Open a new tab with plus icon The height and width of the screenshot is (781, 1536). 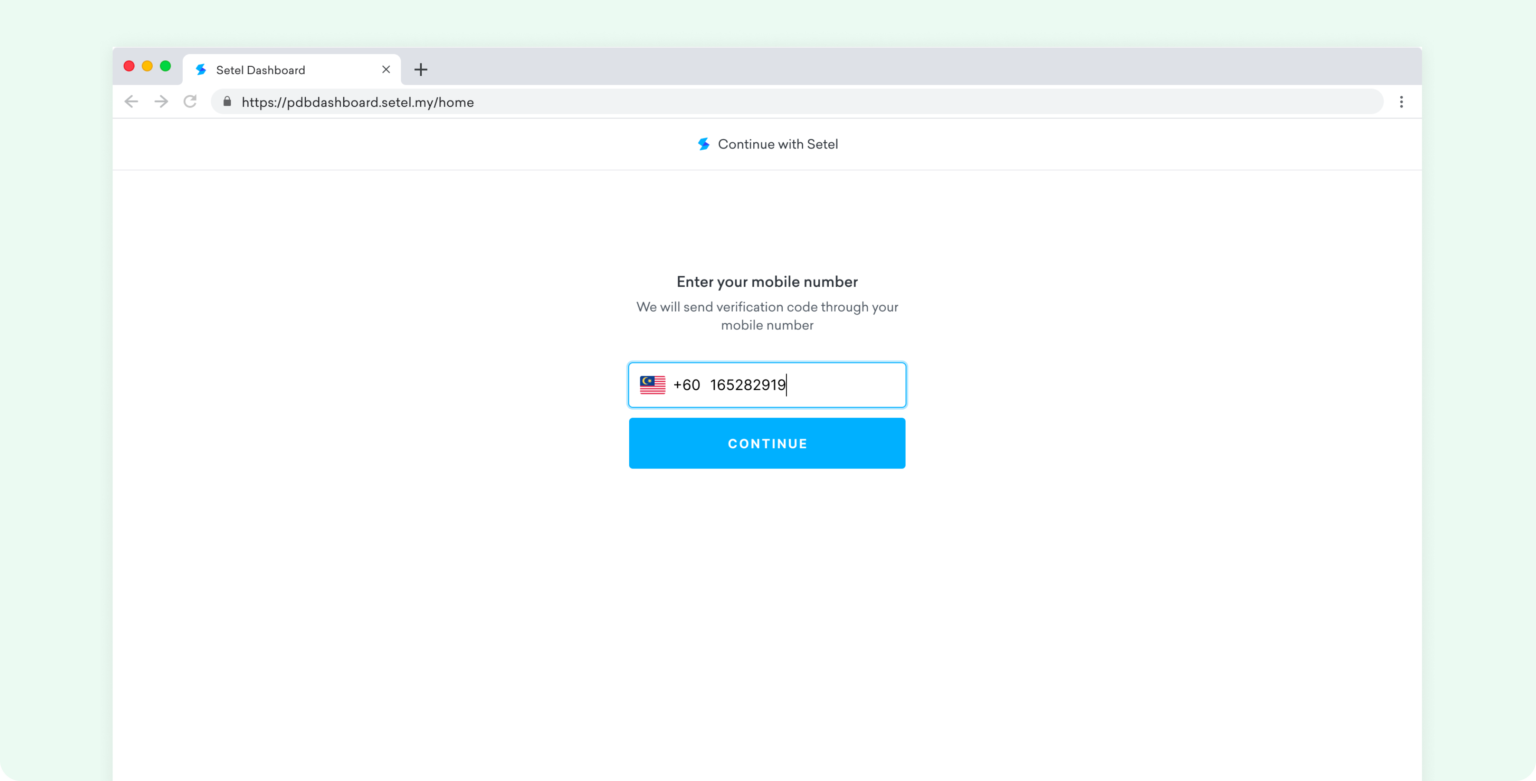[421, 70]
